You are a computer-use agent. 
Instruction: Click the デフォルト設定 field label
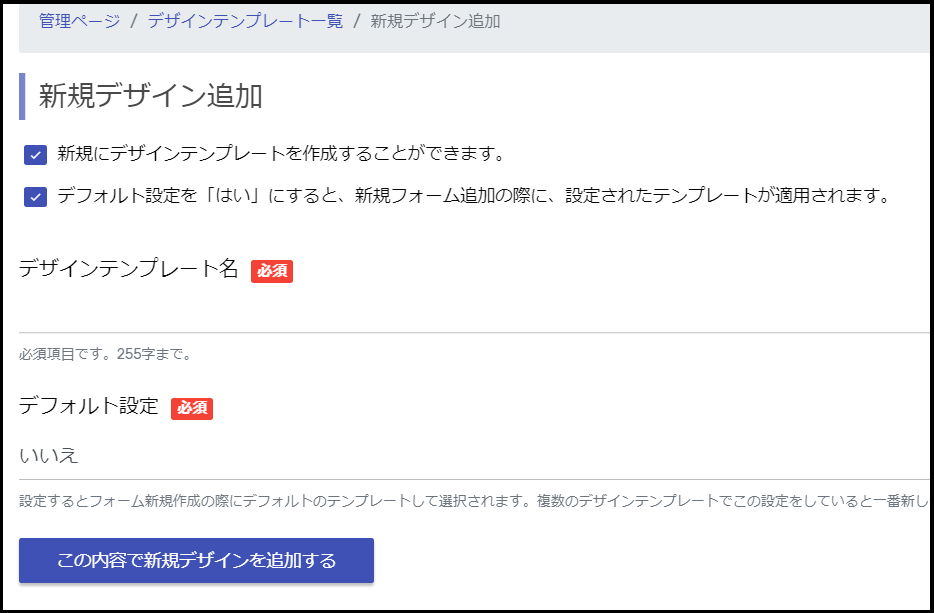point(89,406)
